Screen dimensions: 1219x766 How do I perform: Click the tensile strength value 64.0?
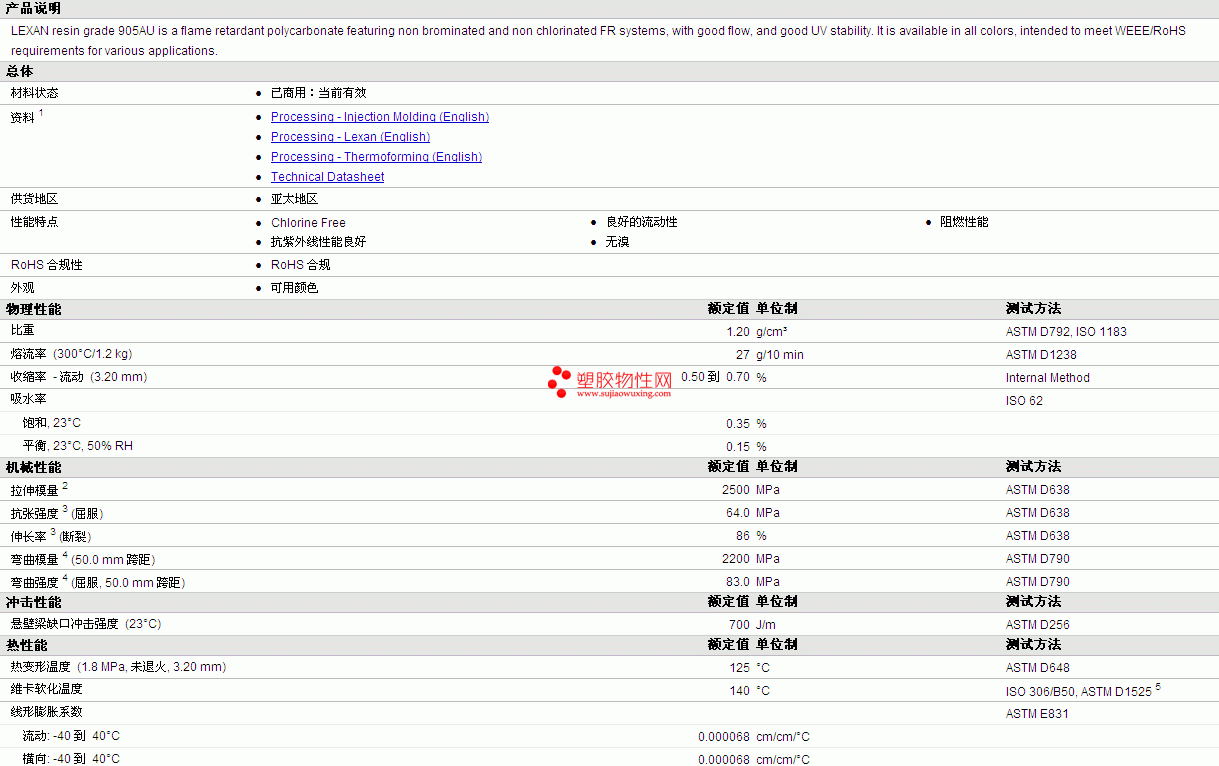738,513
